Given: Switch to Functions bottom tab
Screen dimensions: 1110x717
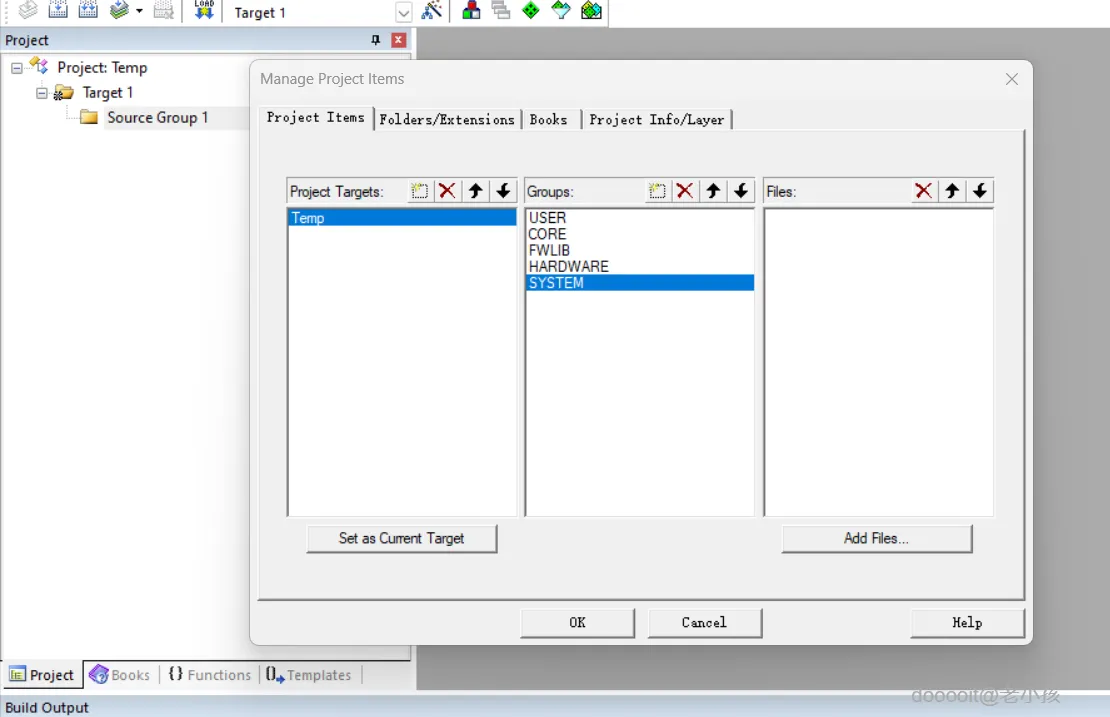Looking at the screenshot, I should [210, 675].
